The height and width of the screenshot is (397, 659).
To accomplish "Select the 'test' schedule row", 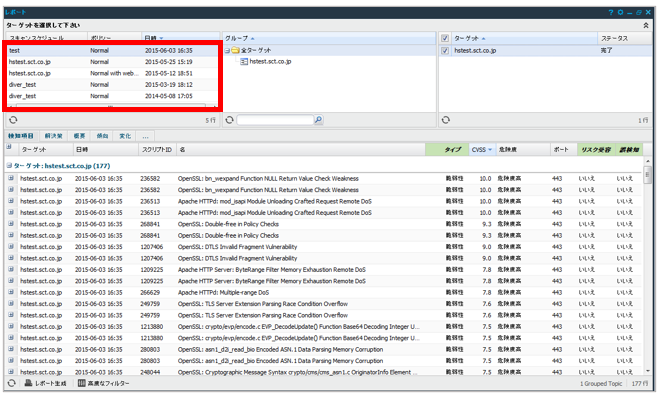I will [112, 50].
